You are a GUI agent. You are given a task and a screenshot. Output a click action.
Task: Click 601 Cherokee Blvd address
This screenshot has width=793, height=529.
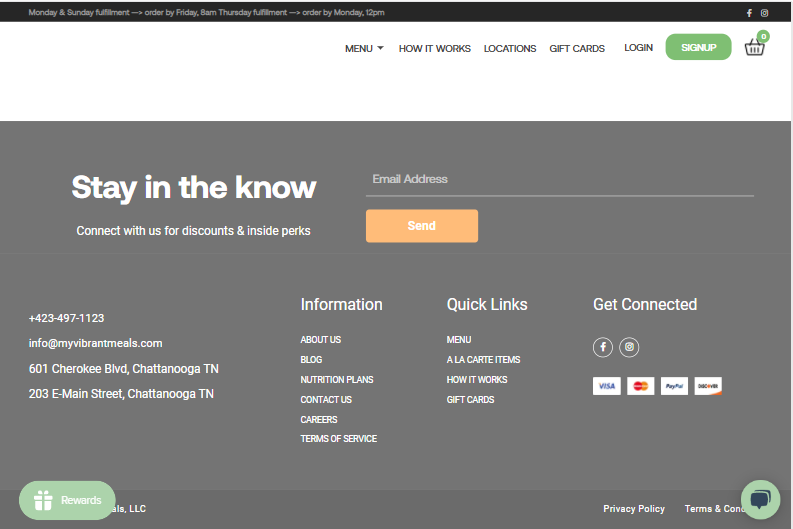pyautogui.click(x=123, y=369)
